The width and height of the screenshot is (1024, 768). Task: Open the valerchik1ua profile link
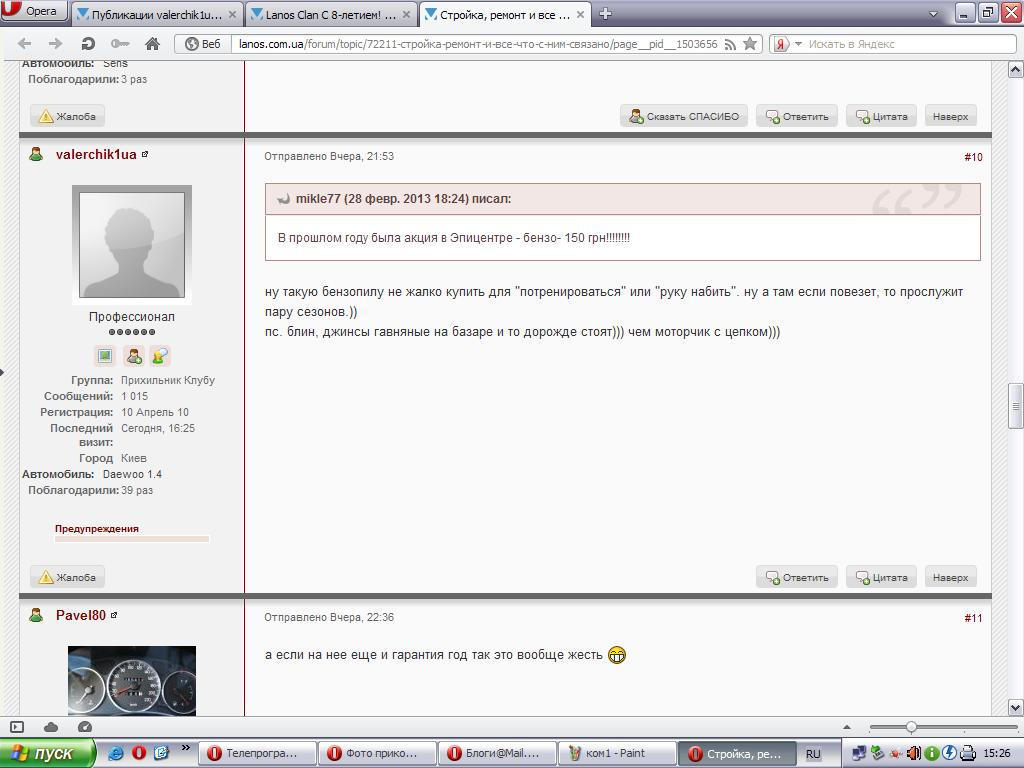tap(96, 155)
